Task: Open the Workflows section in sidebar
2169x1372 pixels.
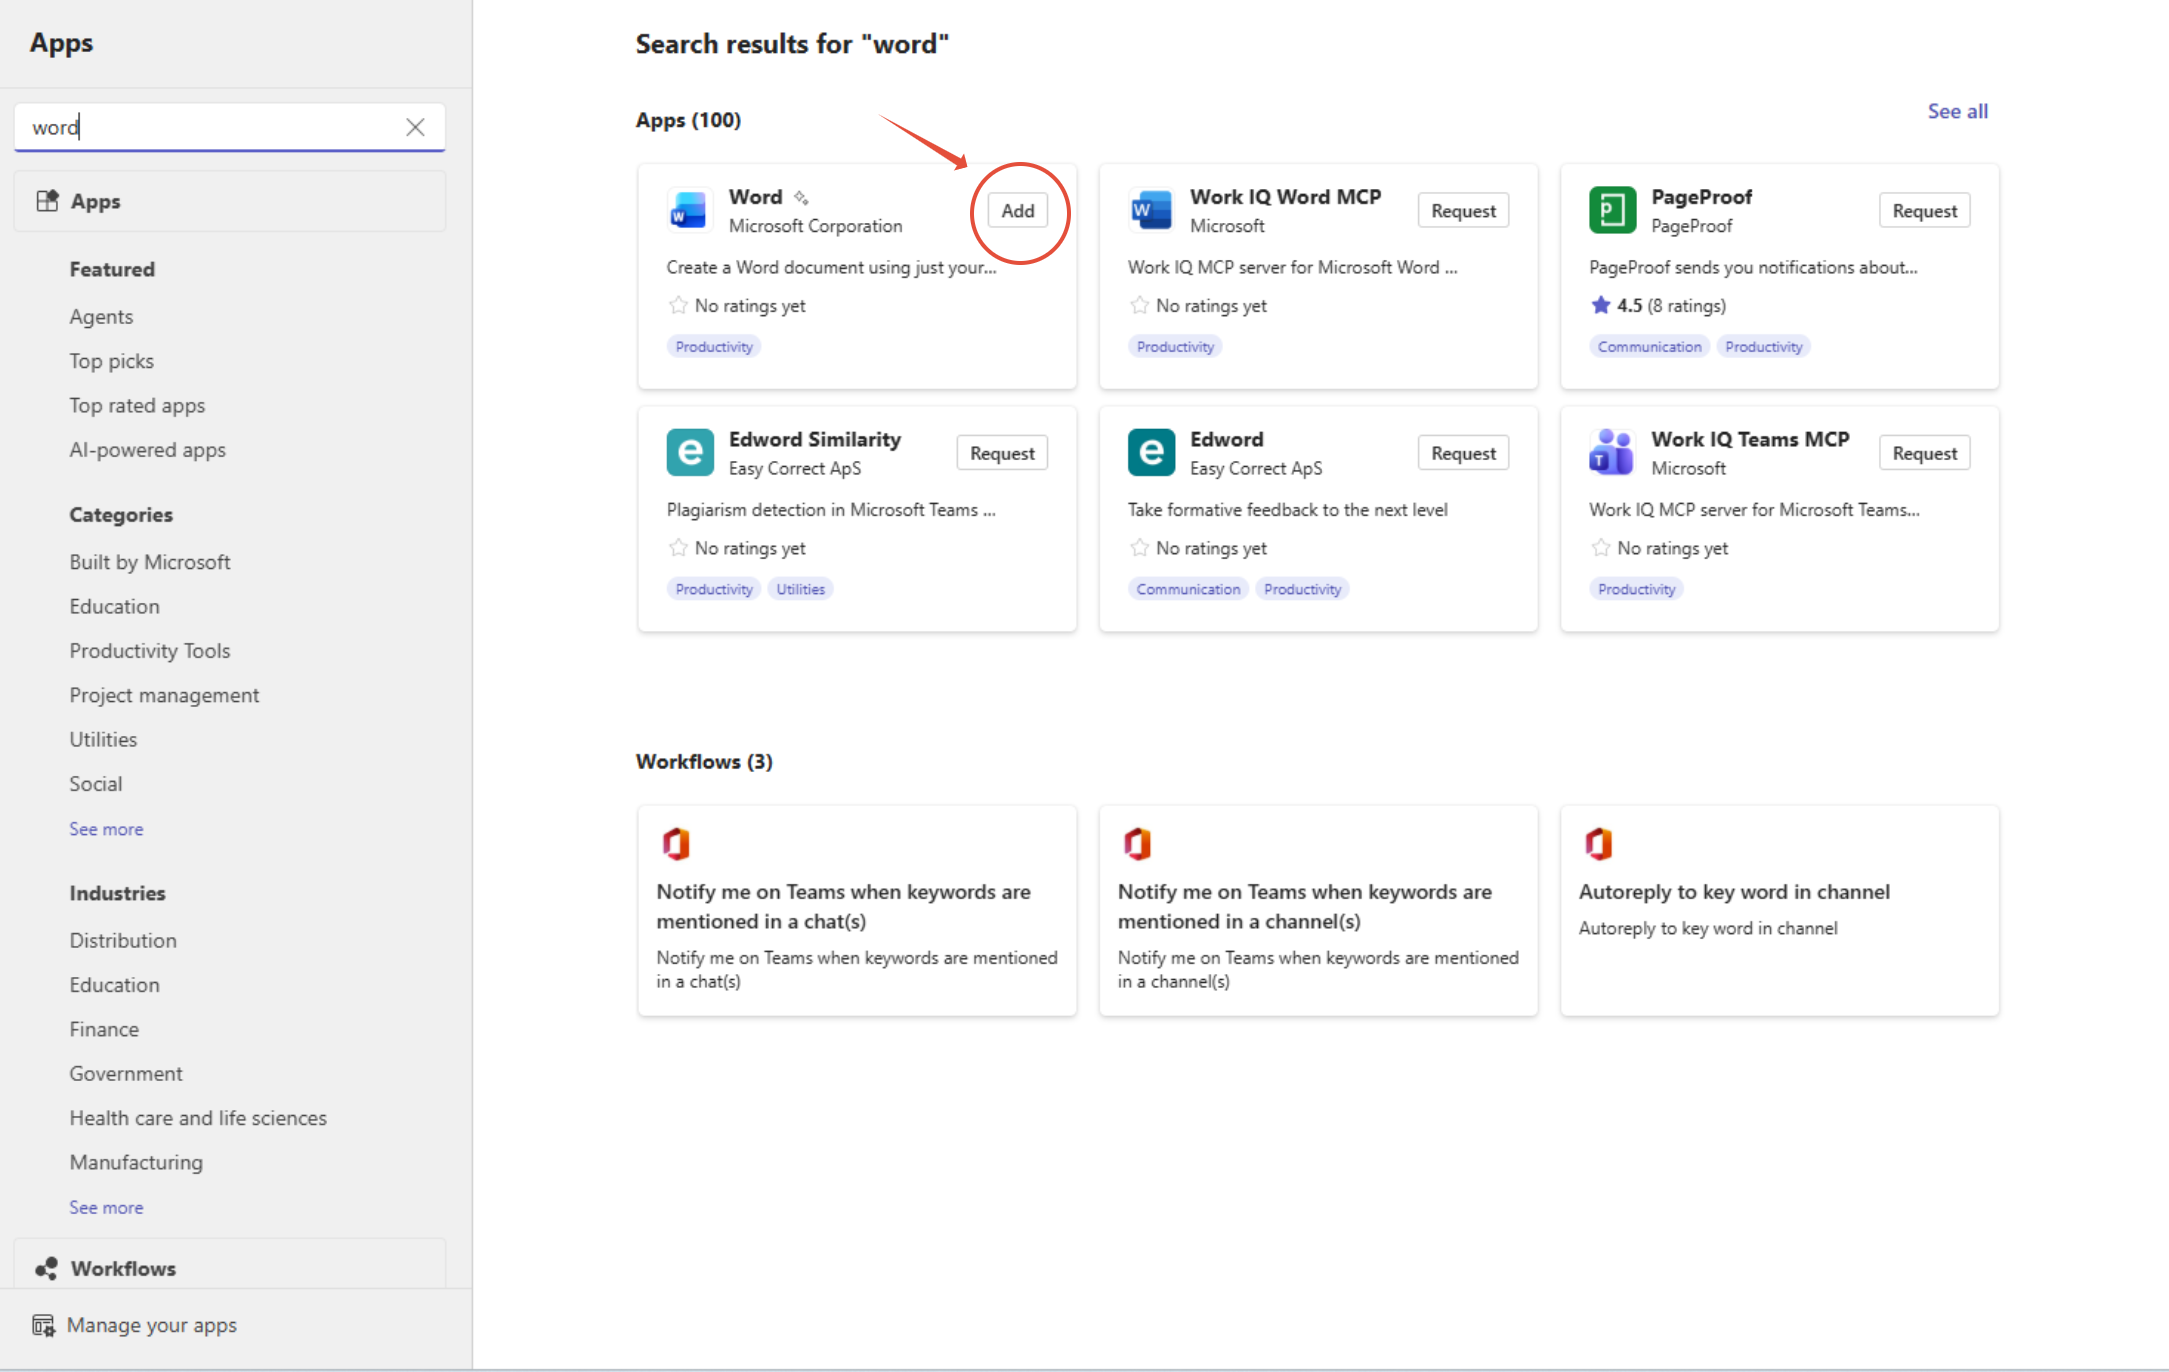Action: pyautogui.click(x=123, y=1268)
